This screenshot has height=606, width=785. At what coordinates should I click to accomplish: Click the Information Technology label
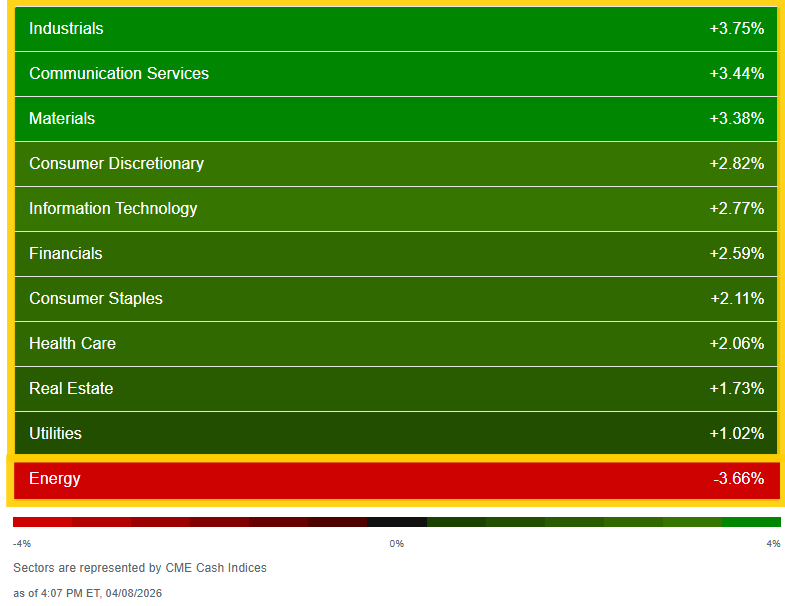point(113,209)
